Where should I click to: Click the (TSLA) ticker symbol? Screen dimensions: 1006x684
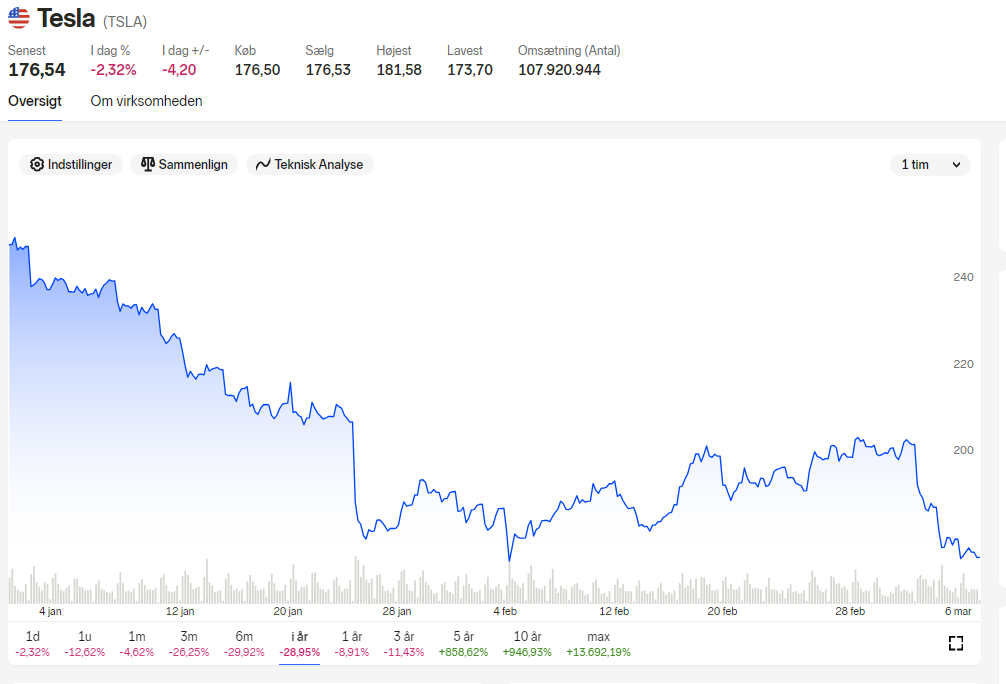coord(125,22)
